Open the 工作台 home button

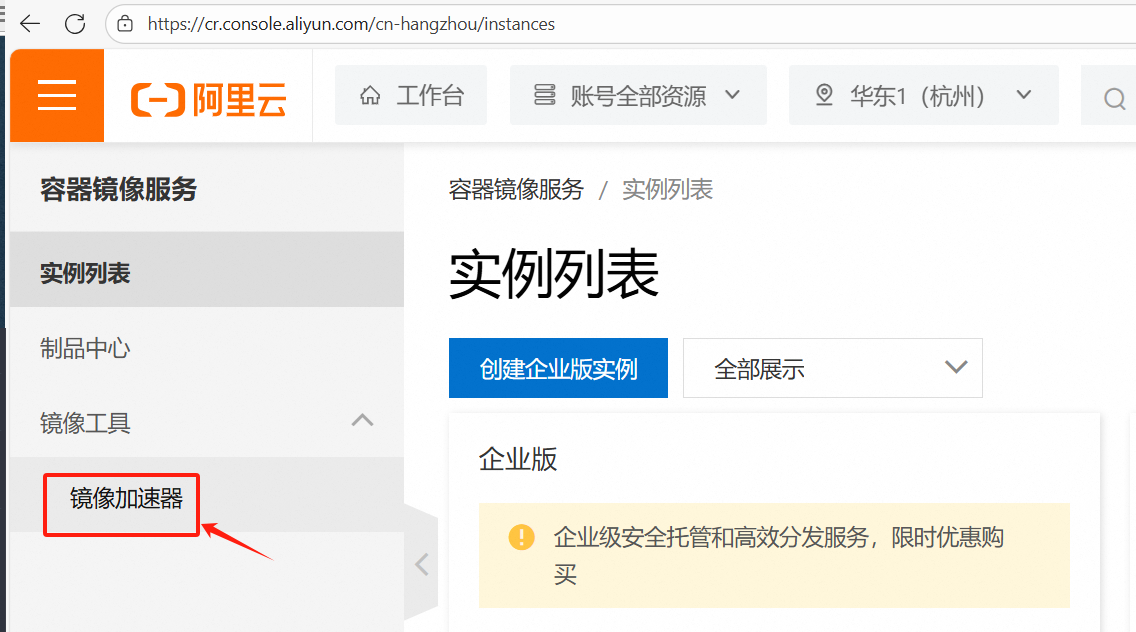[x=411, y=95]
